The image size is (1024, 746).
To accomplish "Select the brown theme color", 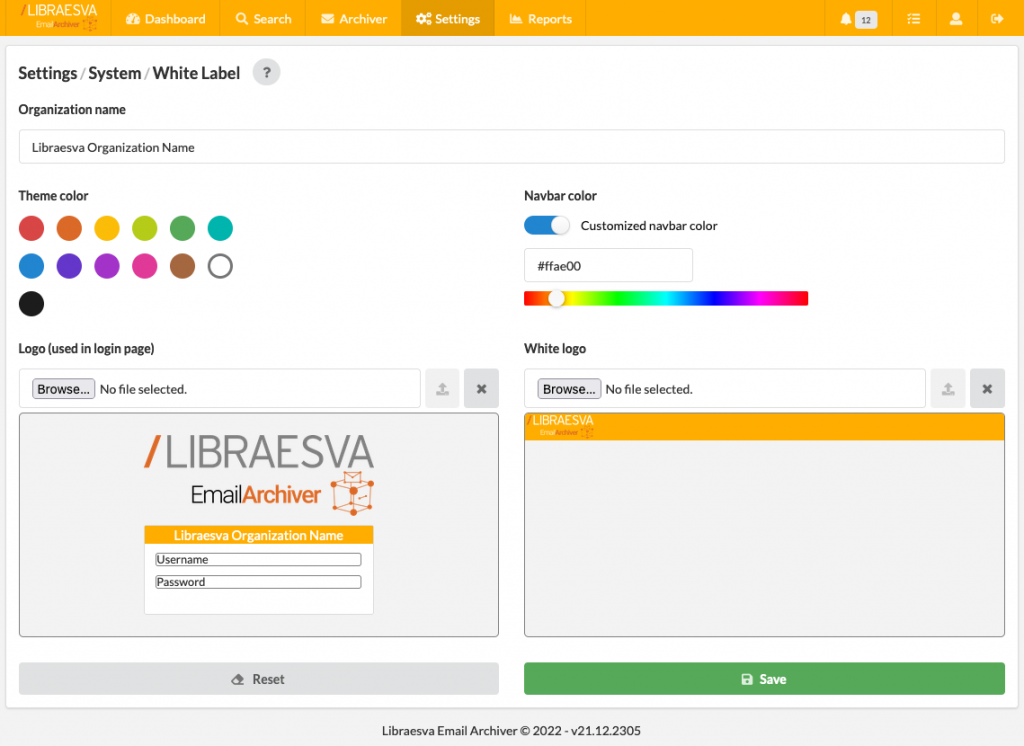I will click(x=182, y=266).
